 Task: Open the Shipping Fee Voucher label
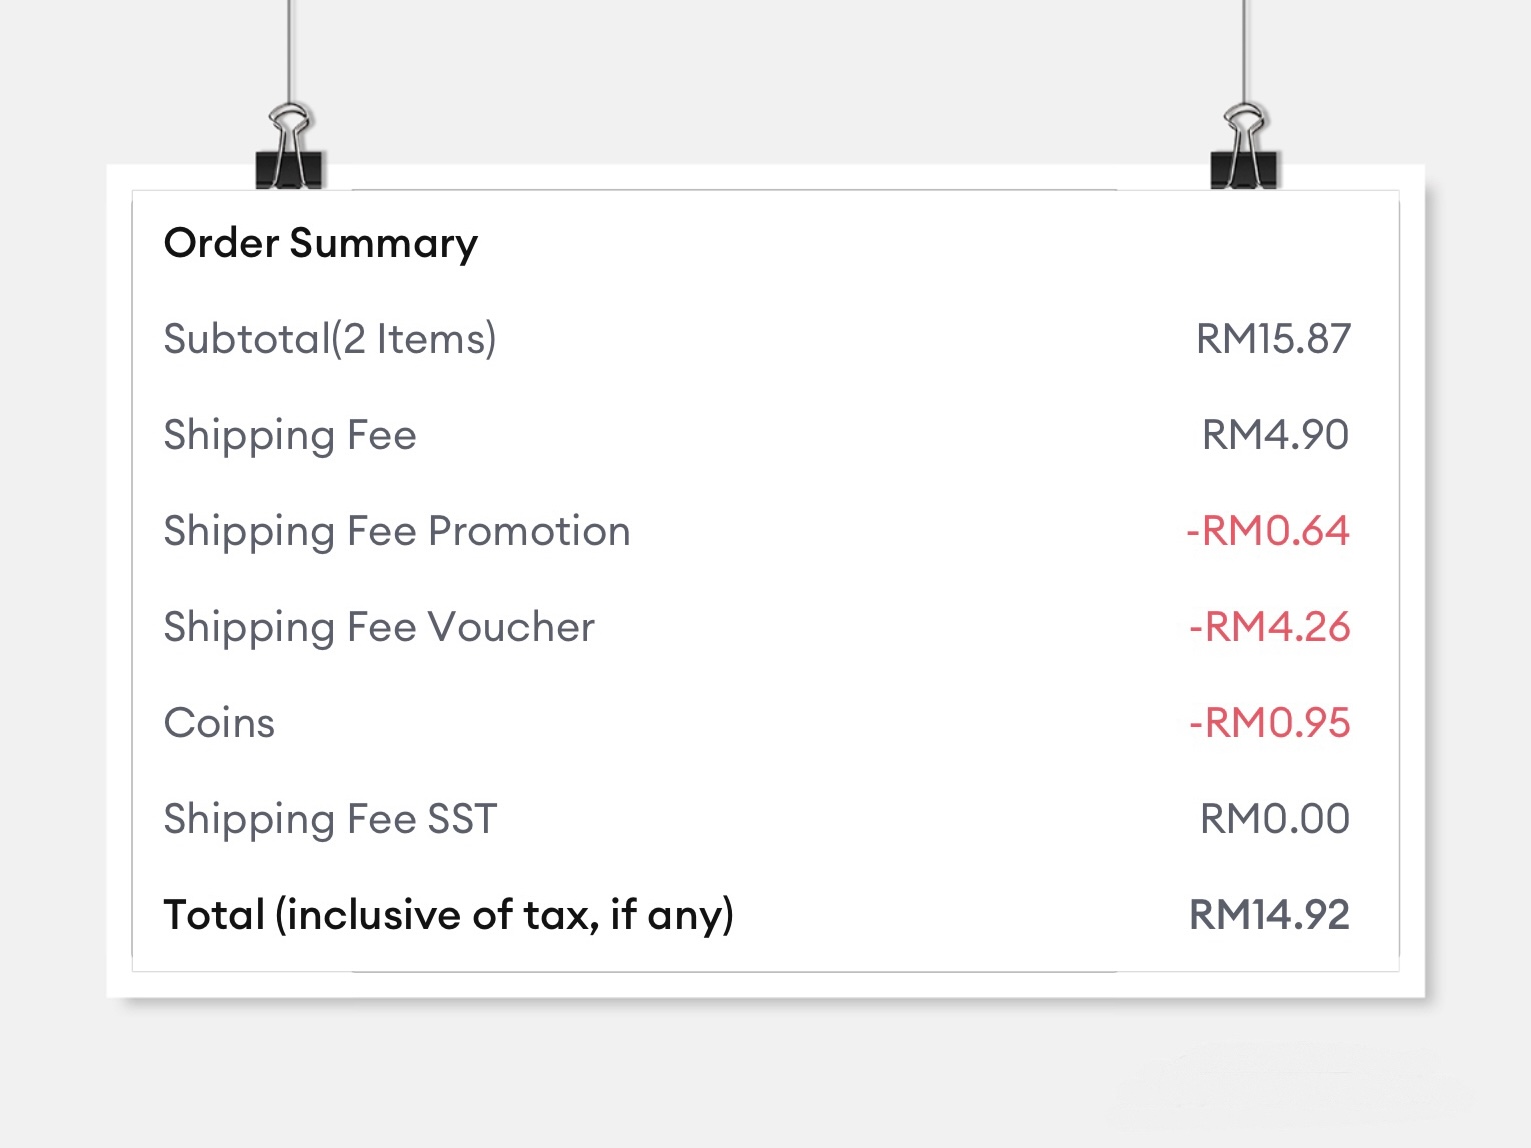click(379, 627)
